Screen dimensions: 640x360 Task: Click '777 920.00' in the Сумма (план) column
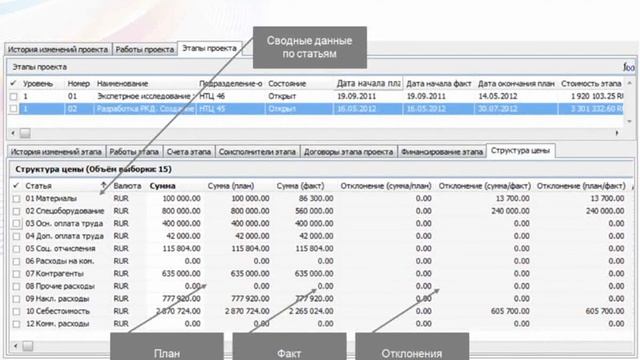click(250, 299)
